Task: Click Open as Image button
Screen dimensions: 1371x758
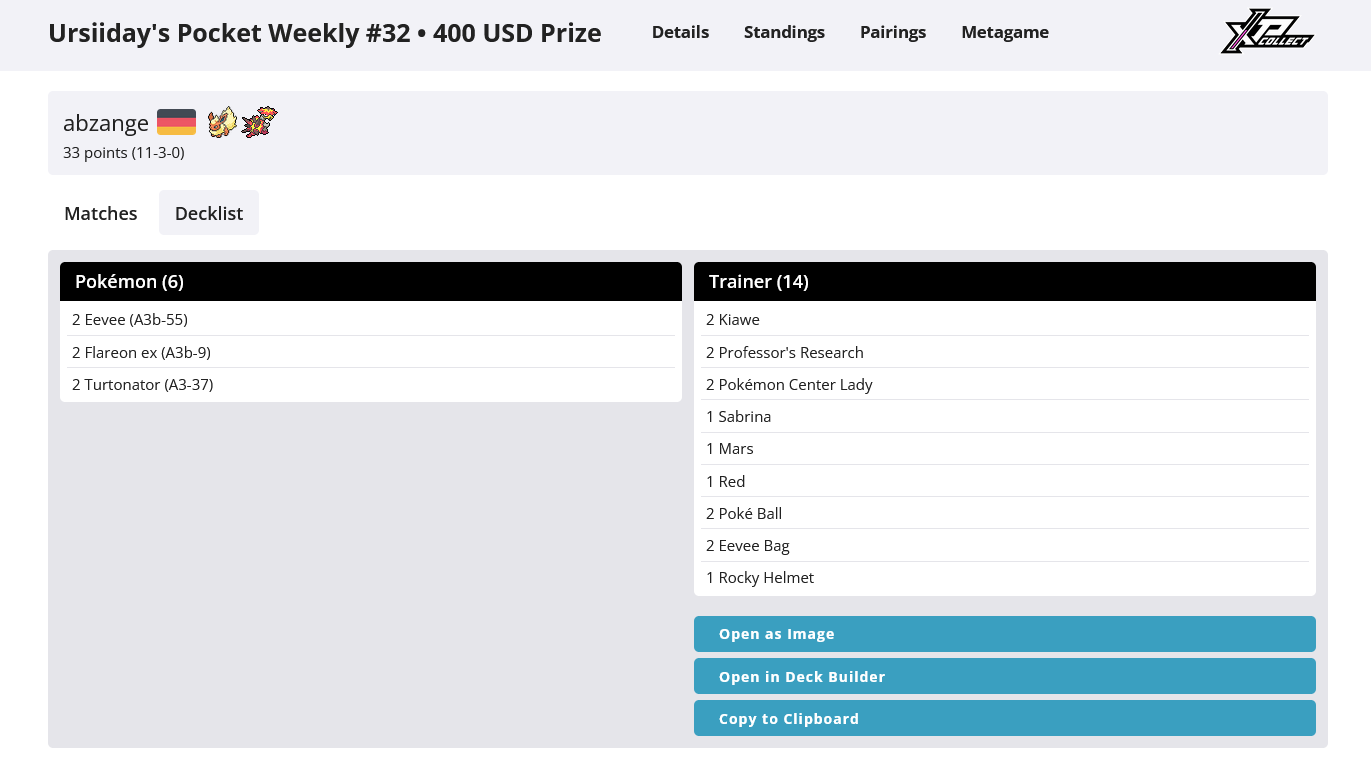Action: (x=1005, y=634)
